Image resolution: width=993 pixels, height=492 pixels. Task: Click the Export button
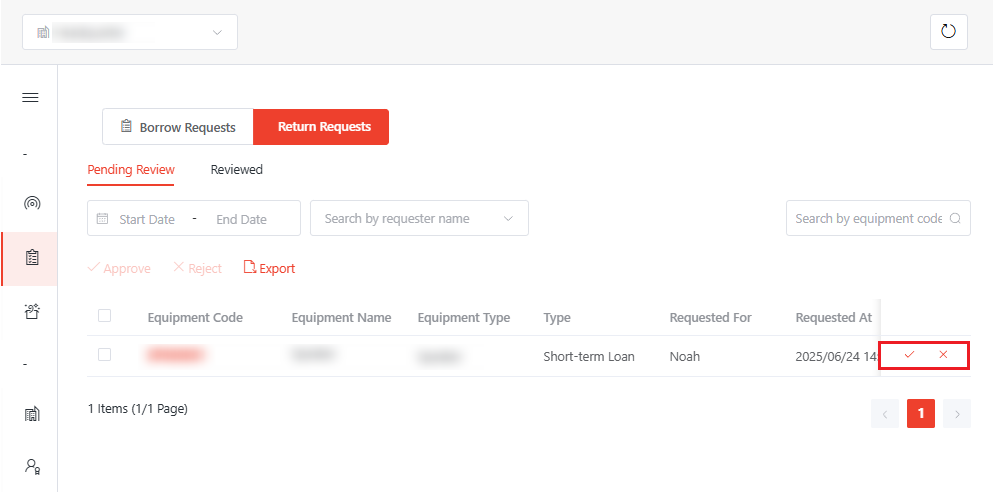(x=270, y=268)
